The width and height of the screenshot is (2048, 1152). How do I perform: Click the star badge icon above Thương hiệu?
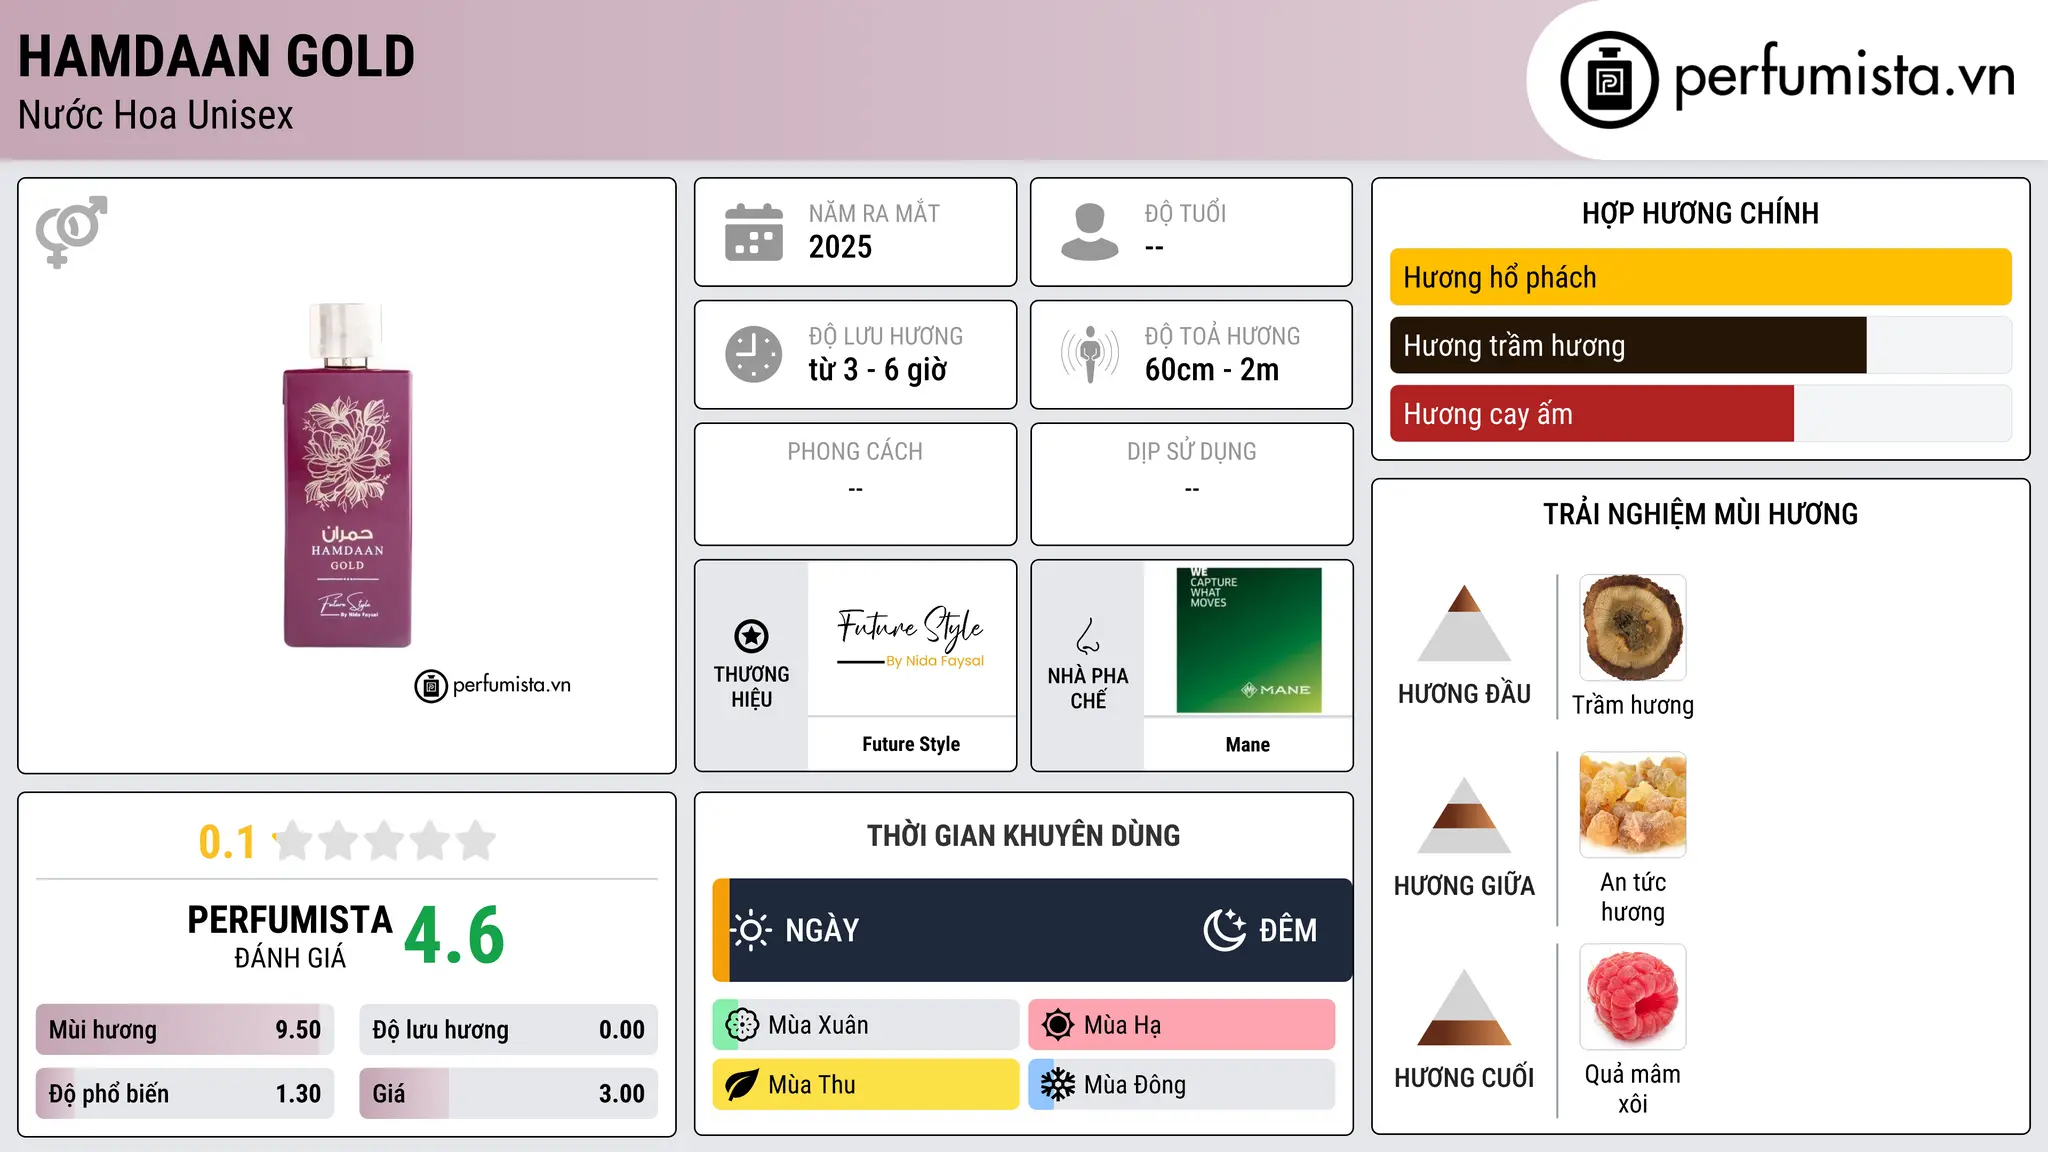(x=752, y=636)
